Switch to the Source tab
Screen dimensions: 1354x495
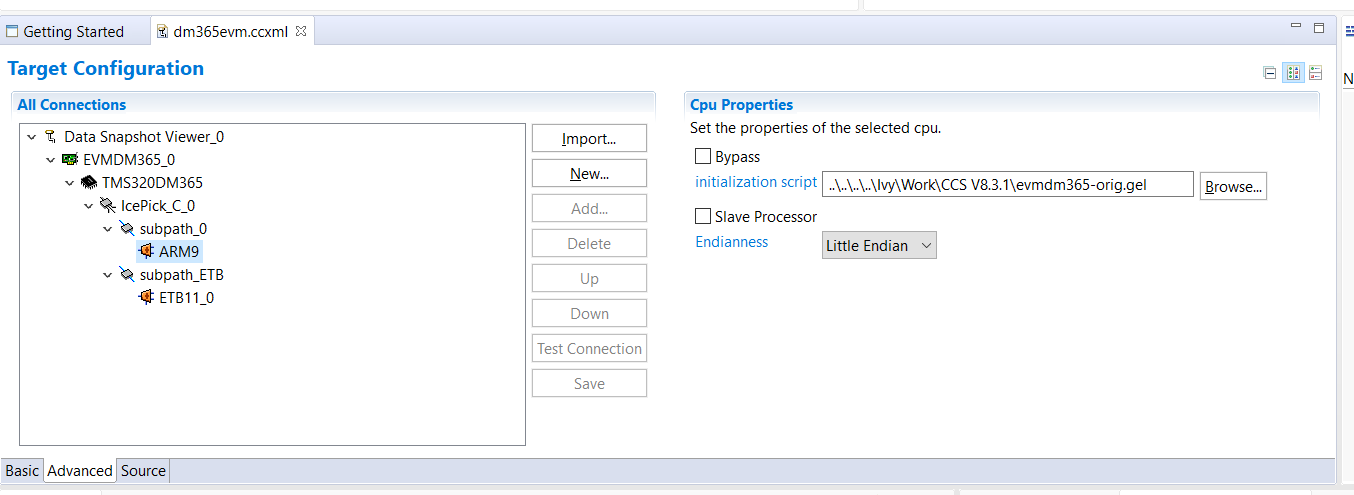click(x=143, y=471)
